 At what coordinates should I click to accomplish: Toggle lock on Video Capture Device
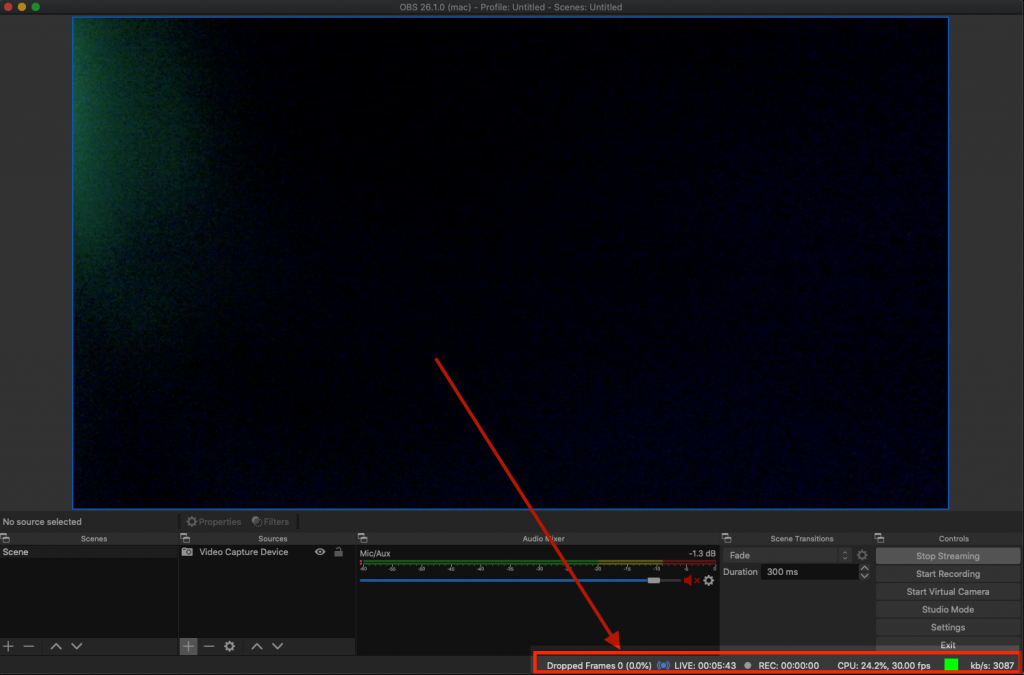click(x=339, y=552)
